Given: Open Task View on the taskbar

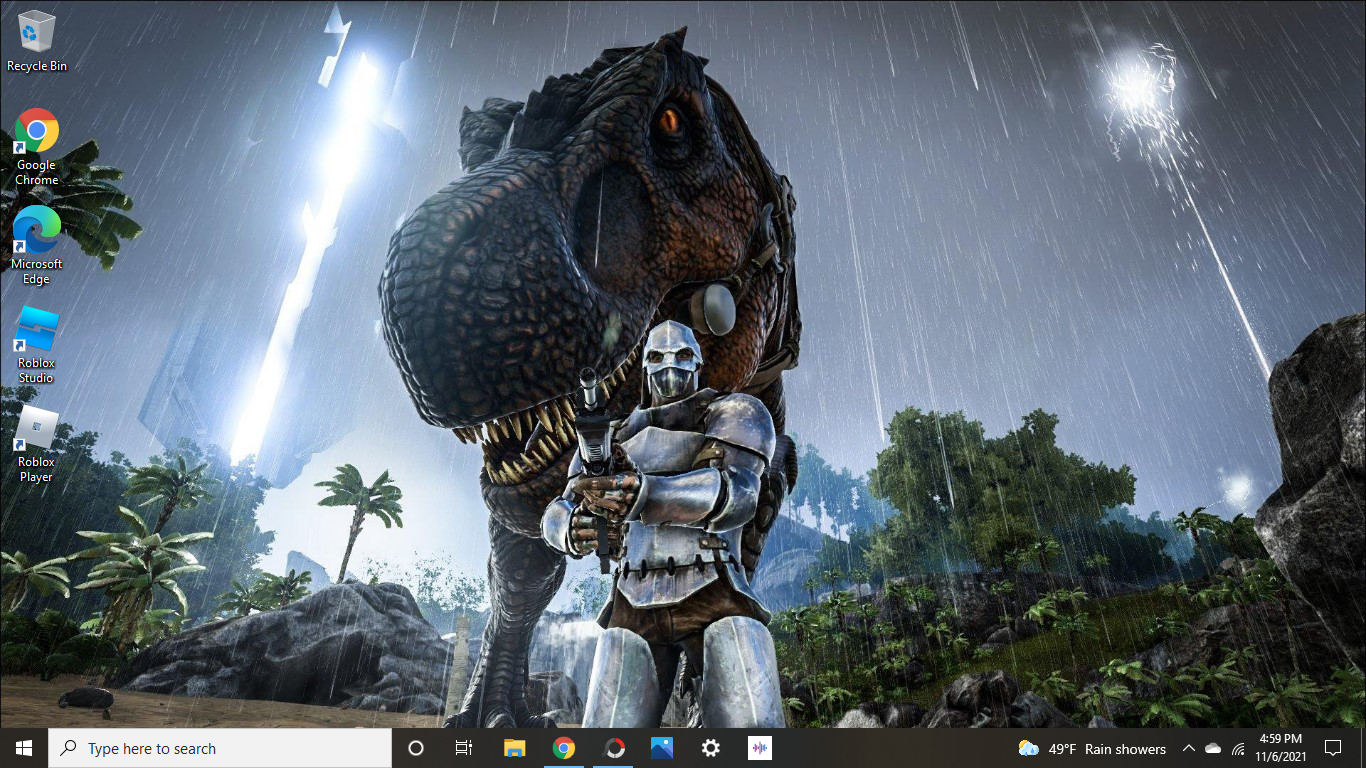Looking at the screenshot, I should pyautogui.click(x=464, y=748).
